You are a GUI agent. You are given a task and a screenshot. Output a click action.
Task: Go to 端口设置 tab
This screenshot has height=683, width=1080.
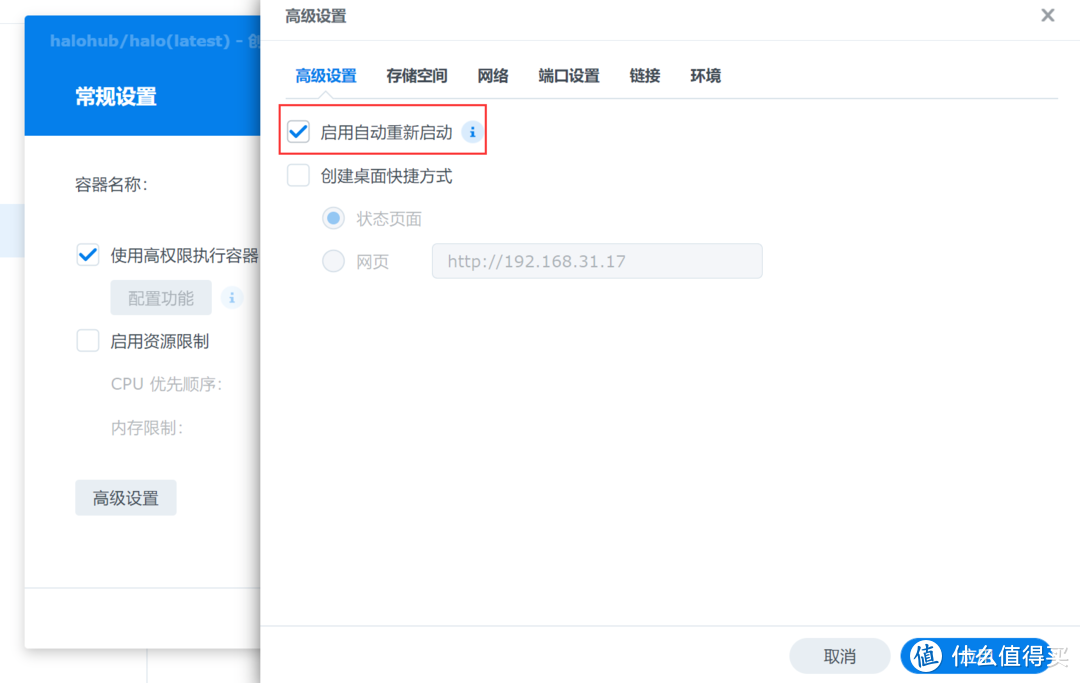pos(569,76)
